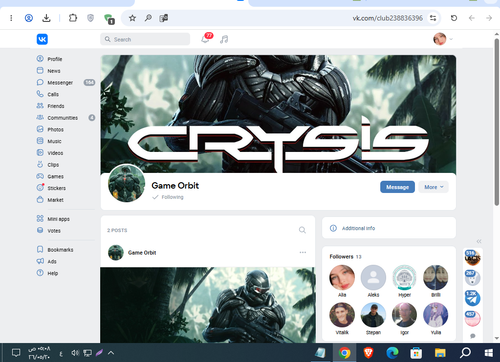
Task: Open follower Stepan's profile
Action: coord(373,319)
